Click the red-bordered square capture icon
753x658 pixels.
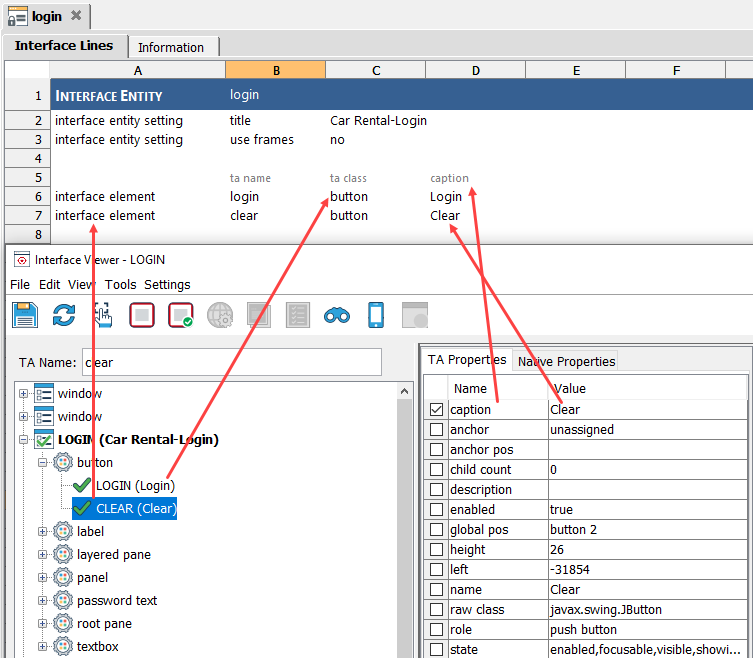(142, 315)
